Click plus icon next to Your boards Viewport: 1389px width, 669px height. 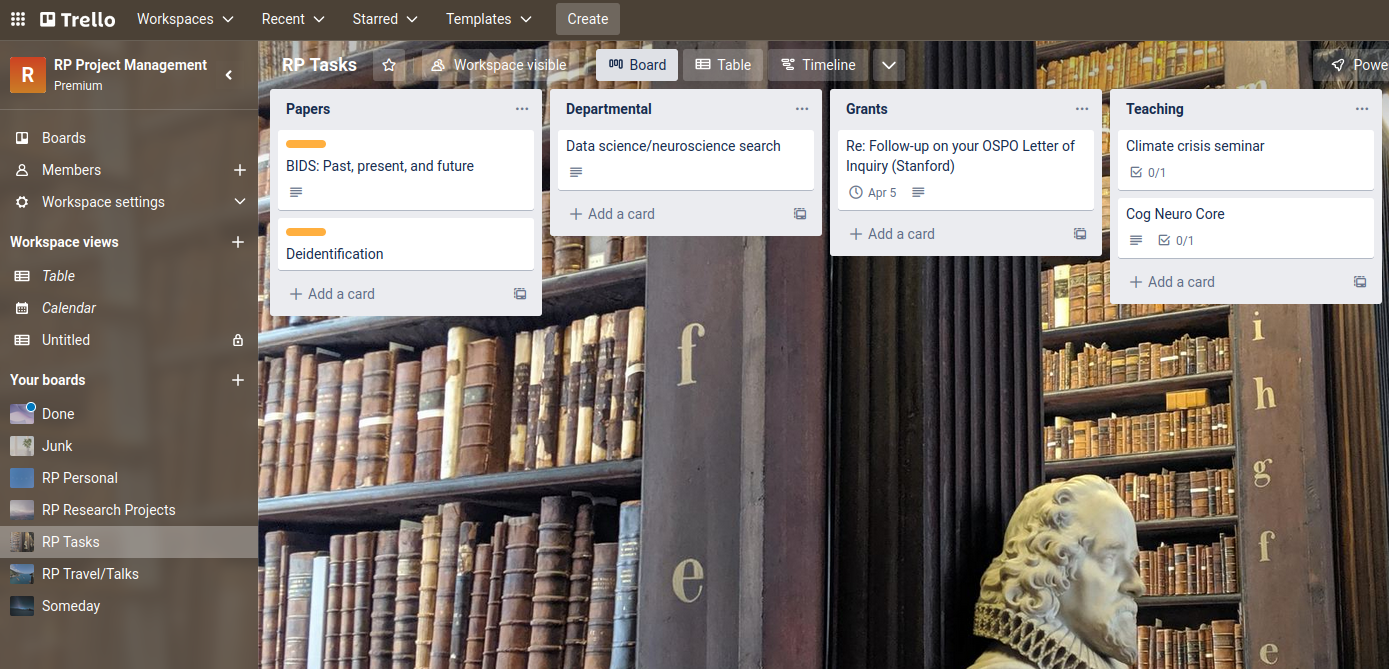click(x=238, y=380)
